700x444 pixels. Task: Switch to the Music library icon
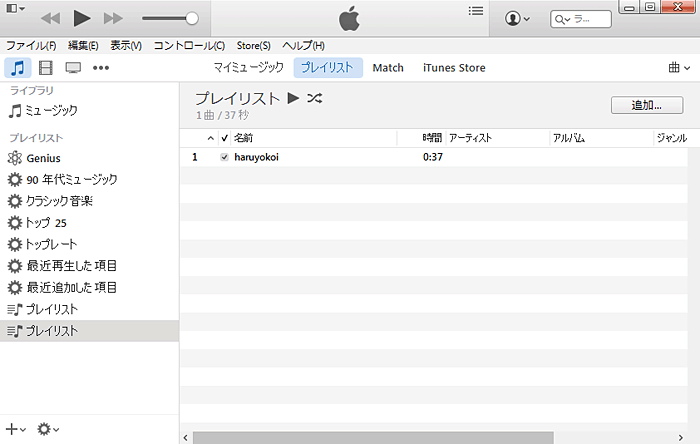pos(17,68)
